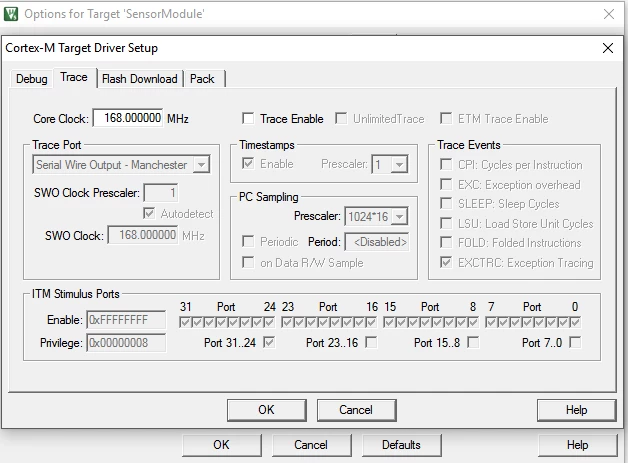Toggle the UnlimitedTrace checkbox
Image resolution: width=628 pixels, height=463 pixels.
point(341,119)
